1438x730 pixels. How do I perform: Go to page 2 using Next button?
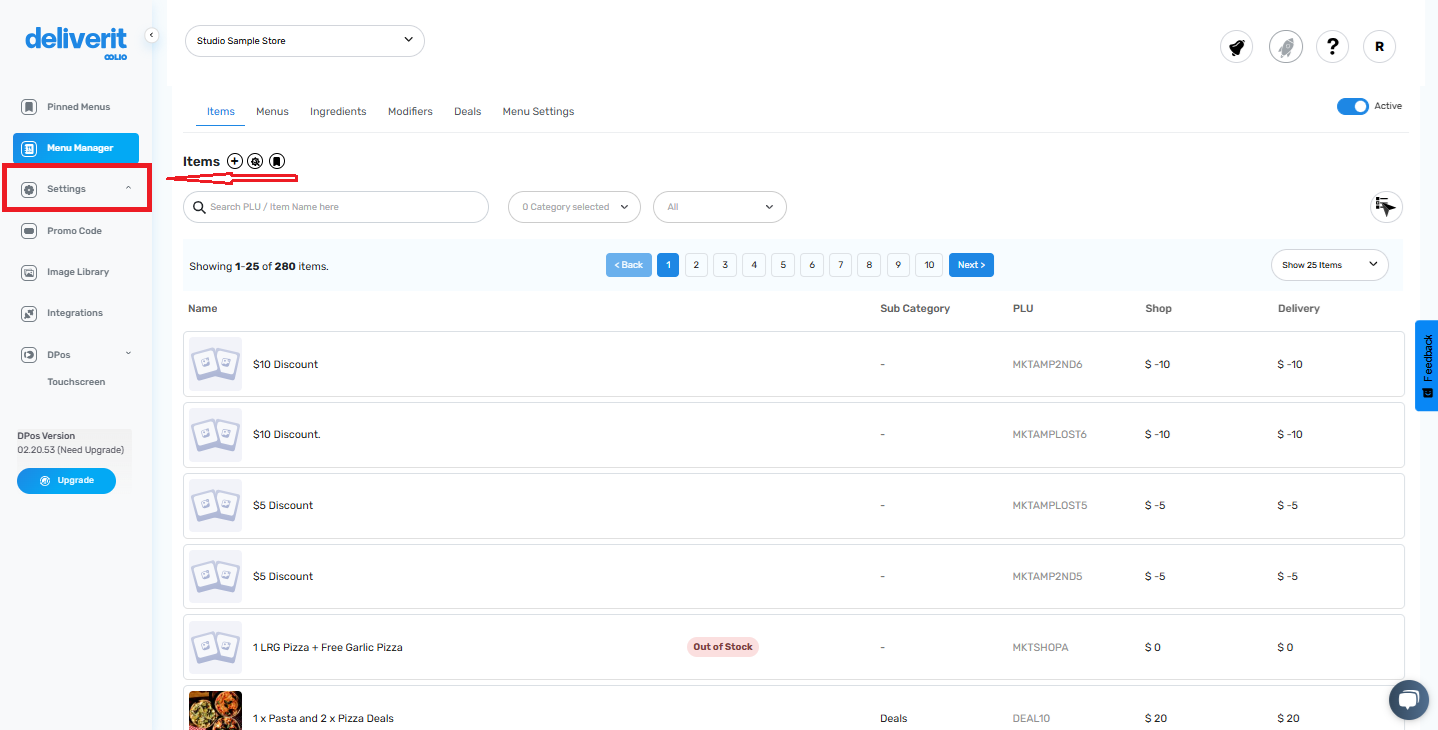tap(970, 264)
